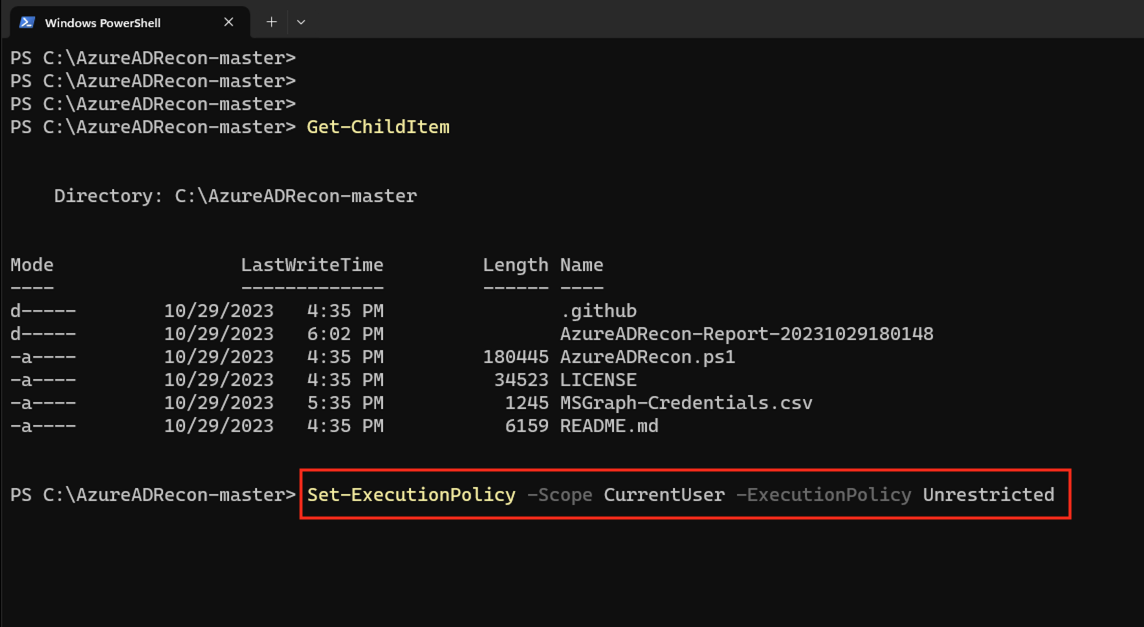Image resolution: width=1144 pixels, height=627 pixels.
Task: Click the MSGraph-Credentials.csv file name
Action: (686, 403)
